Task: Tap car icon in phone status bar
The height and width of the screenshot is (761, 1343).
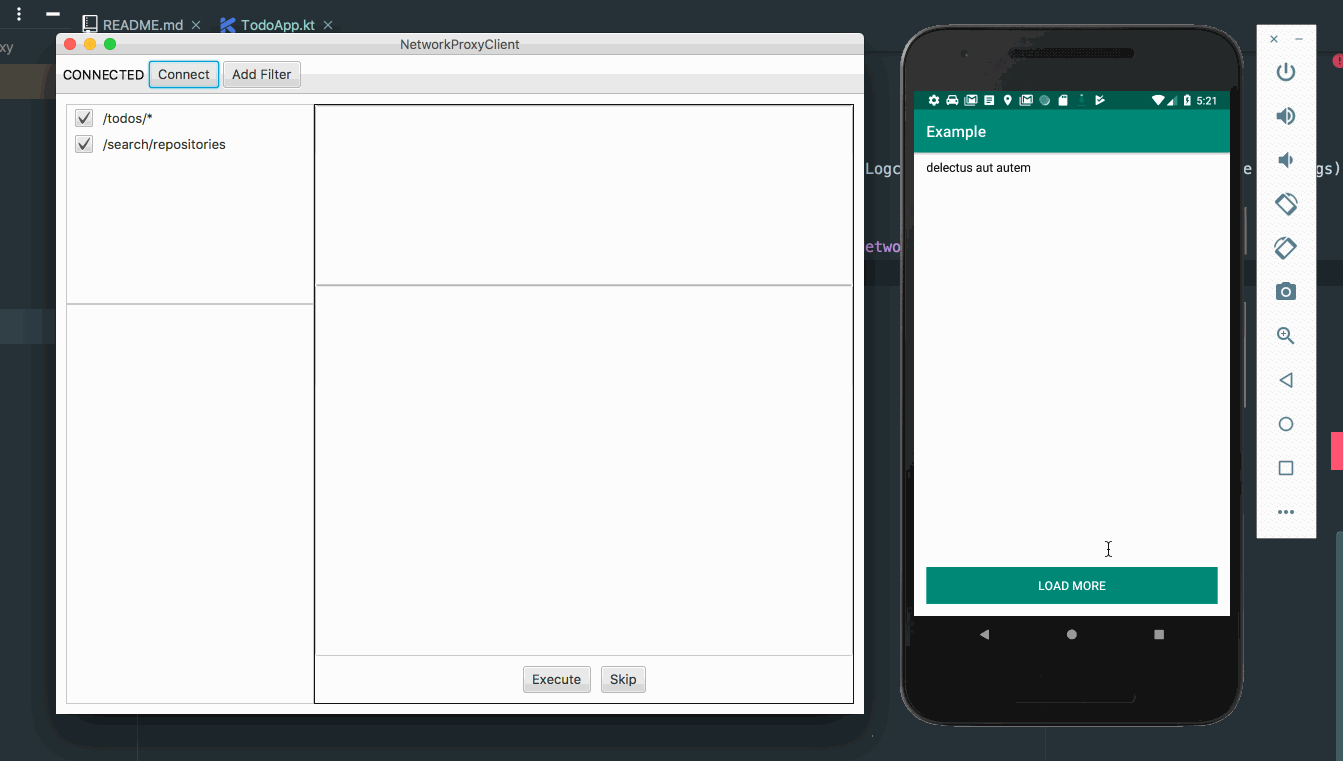Action: (952, 100)
